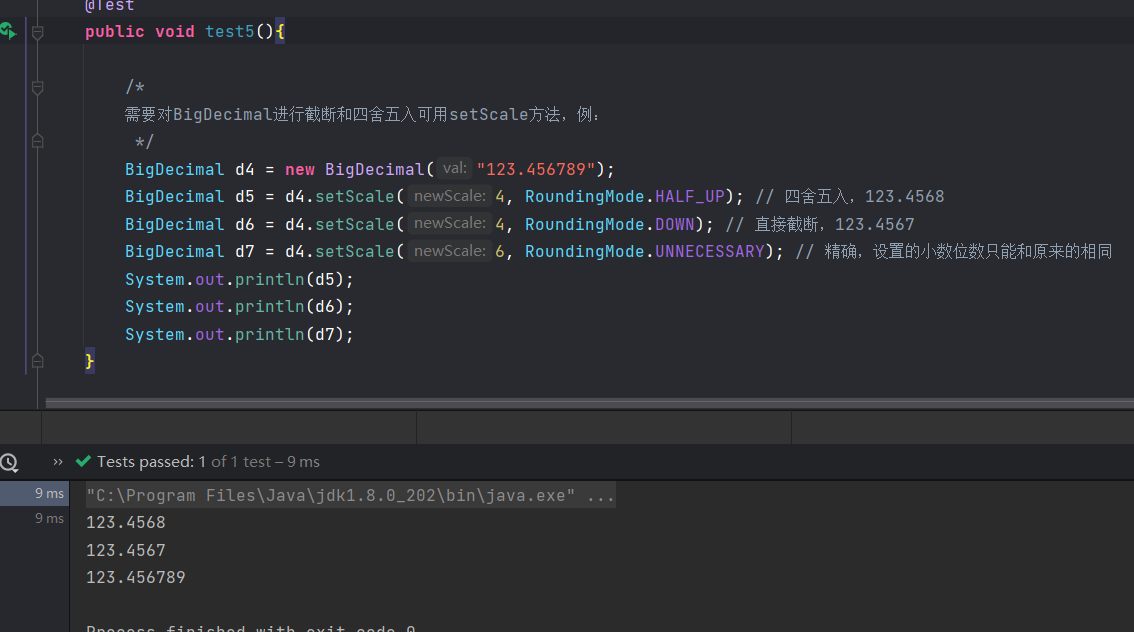The width and height of the screenshot is (1134, 632).
Task: Select the highlighted 9 ms test row
Action: [x=35, y=493]
